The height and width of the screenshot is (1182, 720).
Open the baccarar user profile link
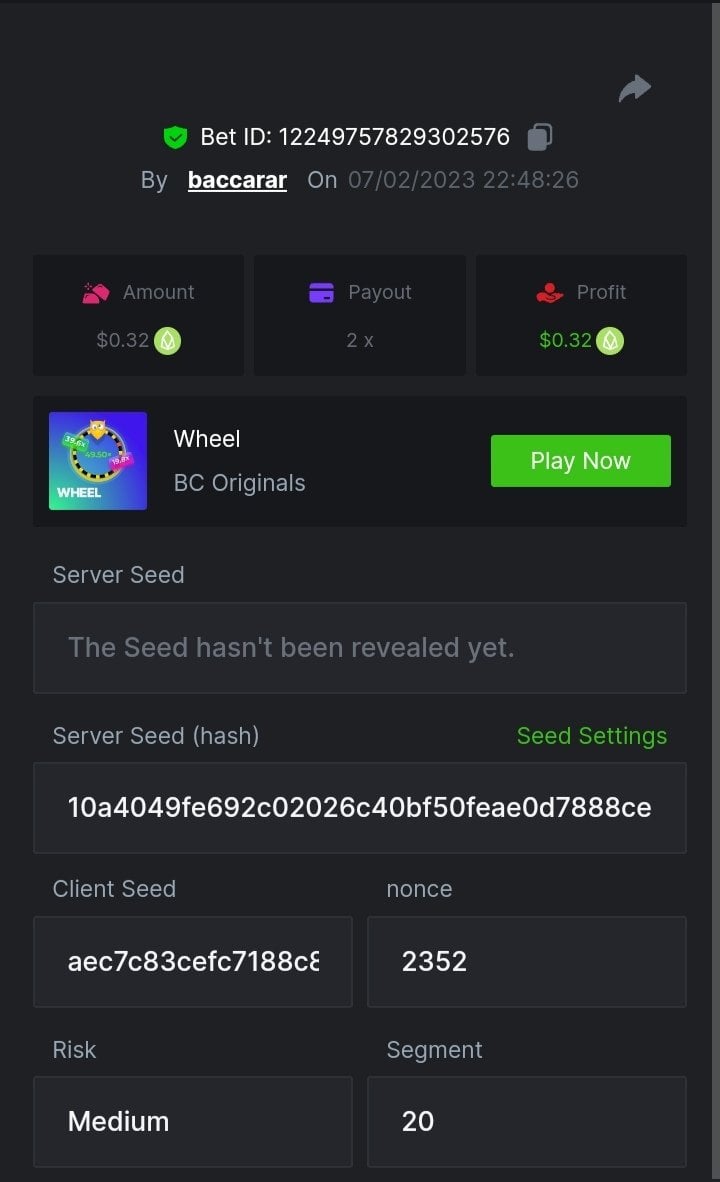point(237,180)
